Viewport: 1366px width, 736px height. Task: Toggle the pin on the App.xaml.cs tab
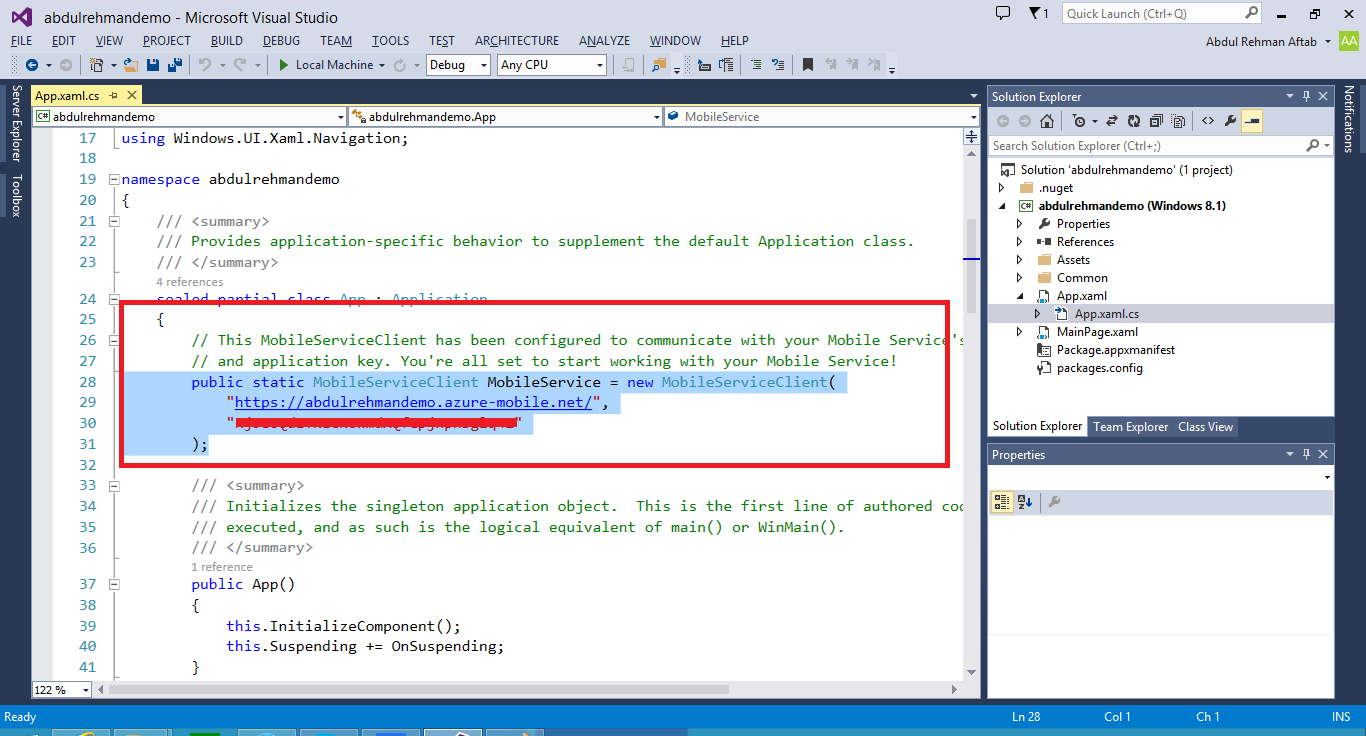coord(113,96)
